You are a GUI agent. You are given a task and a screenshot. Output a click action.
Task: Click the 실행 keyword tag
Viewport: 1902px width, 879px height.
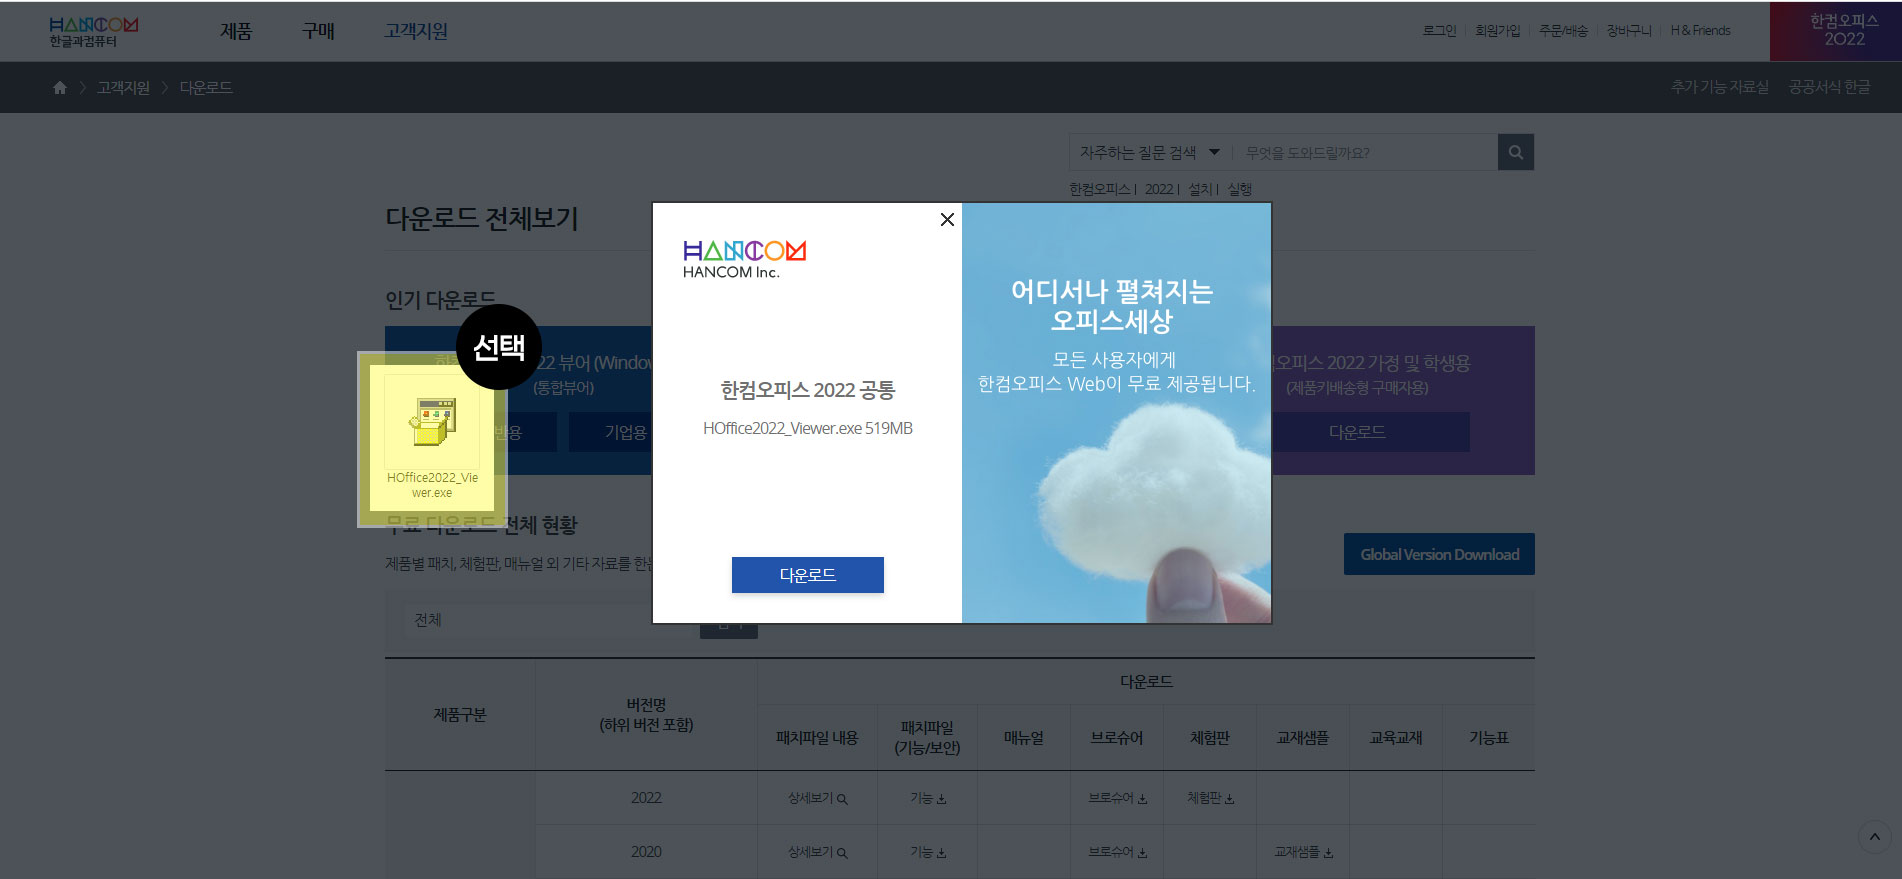pos(1240,189)
